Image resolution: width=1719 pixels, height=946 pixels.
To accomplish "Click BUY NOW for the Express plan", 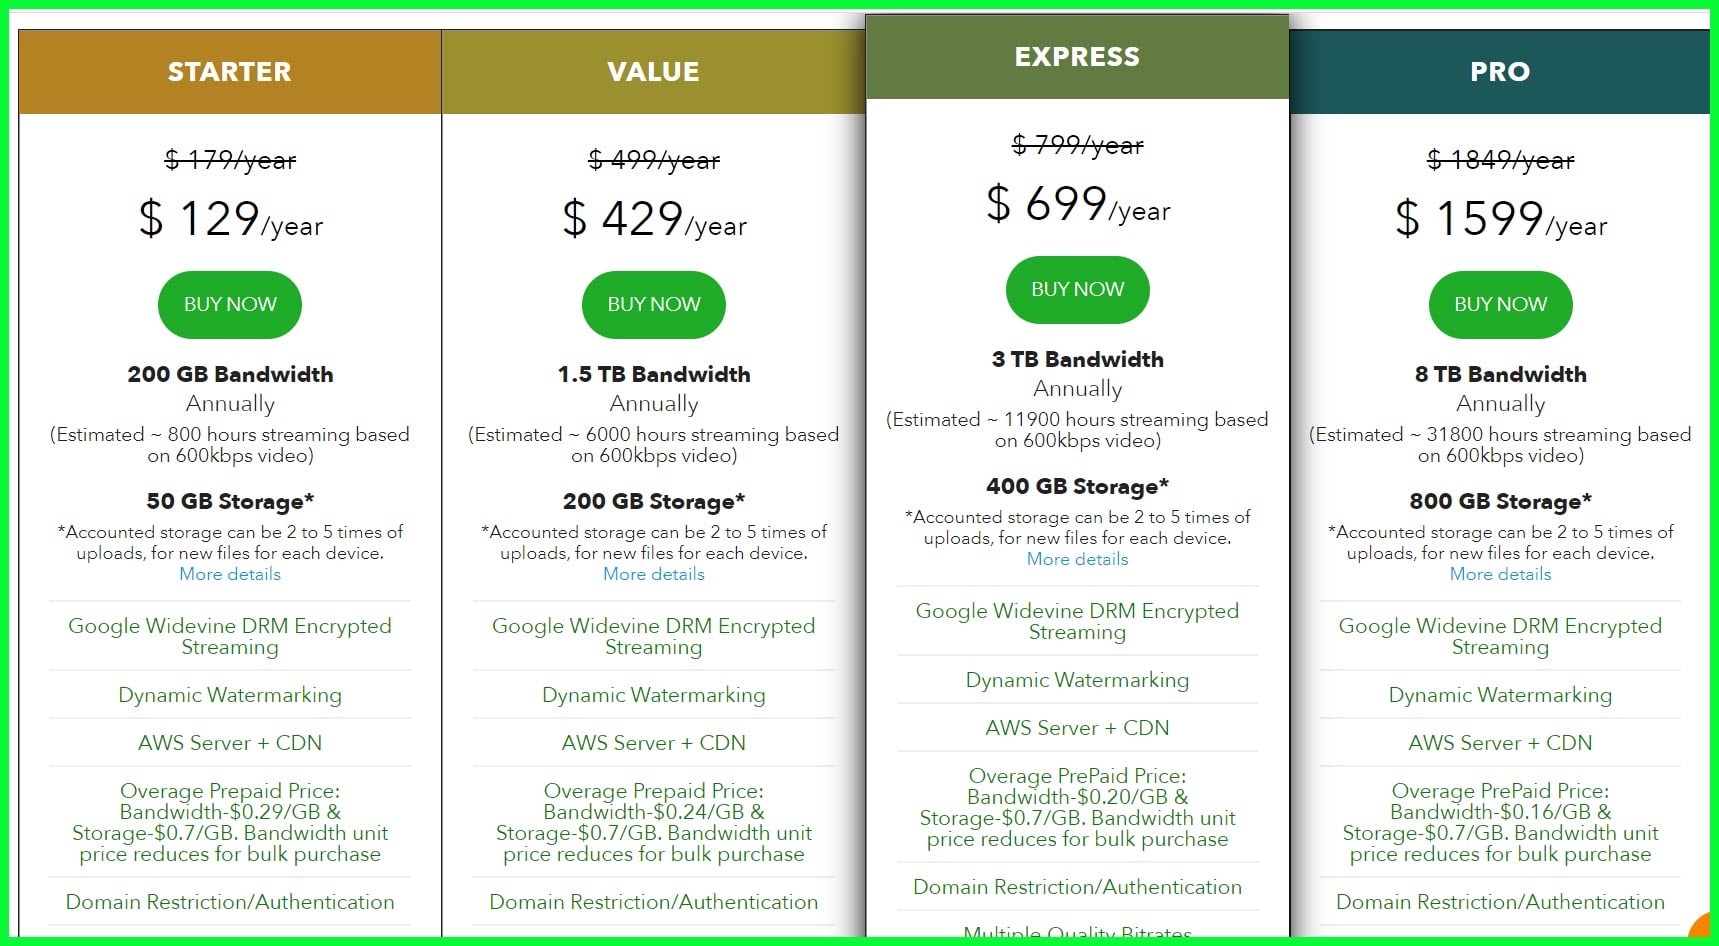I will pyautogui.click(x=1077, y=289).
